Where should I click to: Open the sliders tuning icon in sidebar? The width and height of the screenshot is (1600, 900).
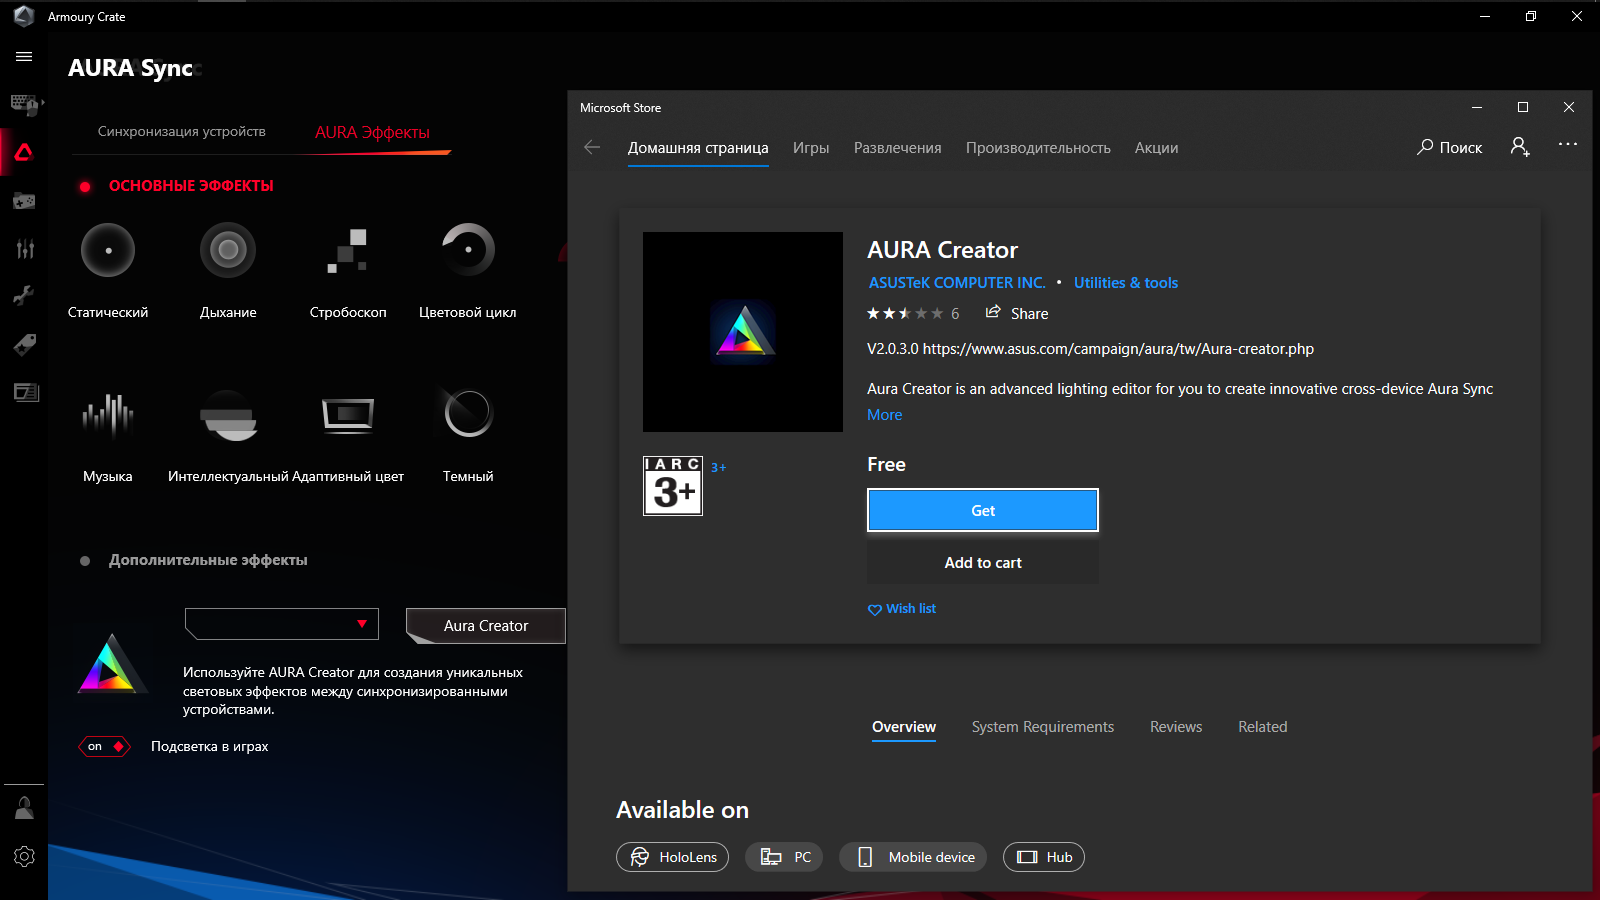coord(24,249)
